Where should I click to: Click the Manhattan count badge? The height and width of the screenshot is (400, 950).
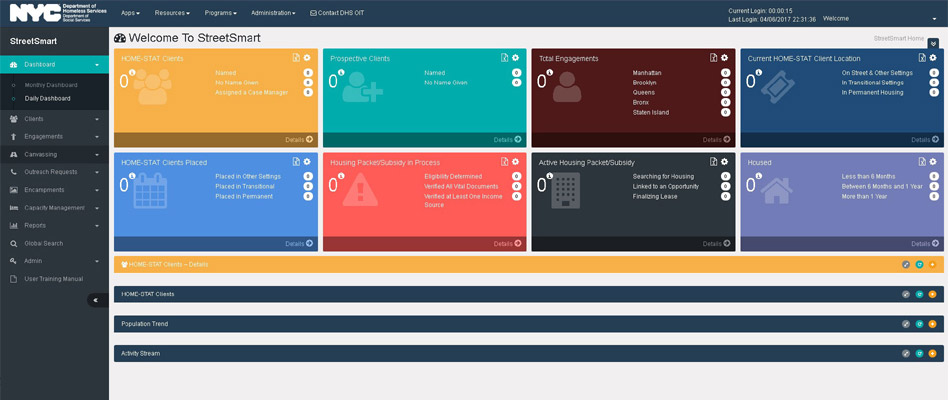click(x=725, y=73)
